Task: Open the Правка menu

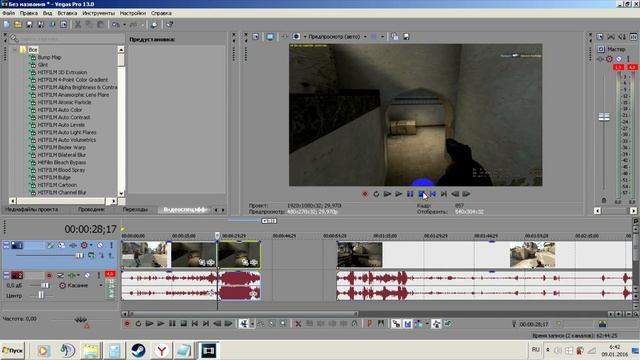Action: [x=29, y=13]
